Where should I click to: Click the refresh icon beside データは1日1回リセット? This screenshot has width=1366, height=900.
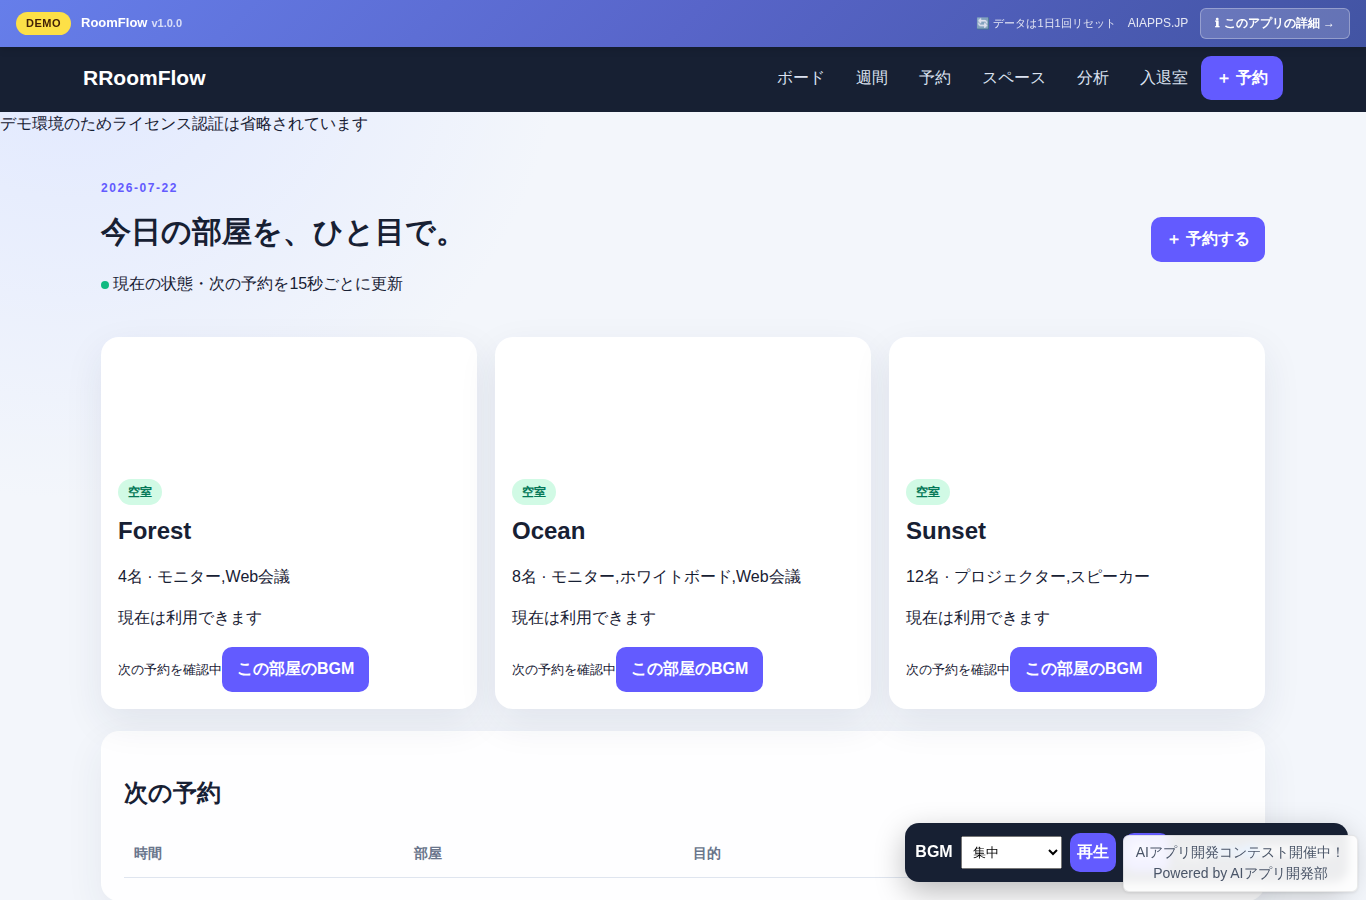pos(982,23)
